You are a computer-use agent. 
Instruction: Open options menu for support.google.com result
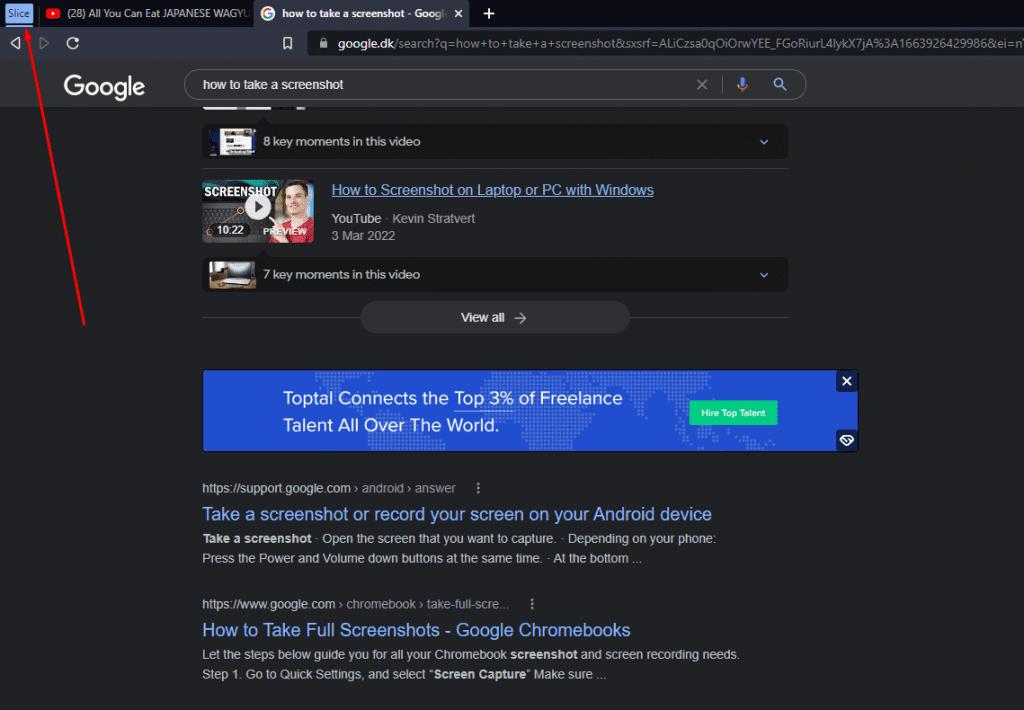pyautogui.click(x=478, y=488)
